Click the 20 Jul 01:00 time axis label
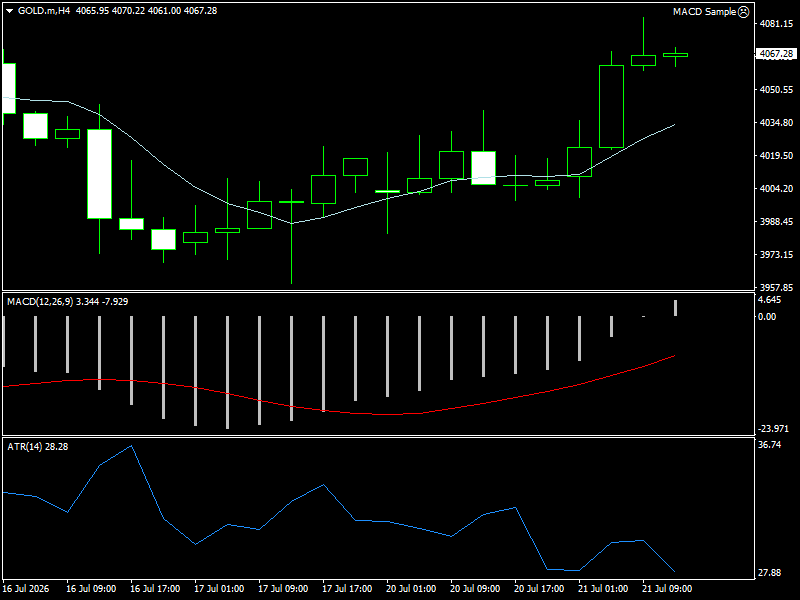 (x=411, y=589)
